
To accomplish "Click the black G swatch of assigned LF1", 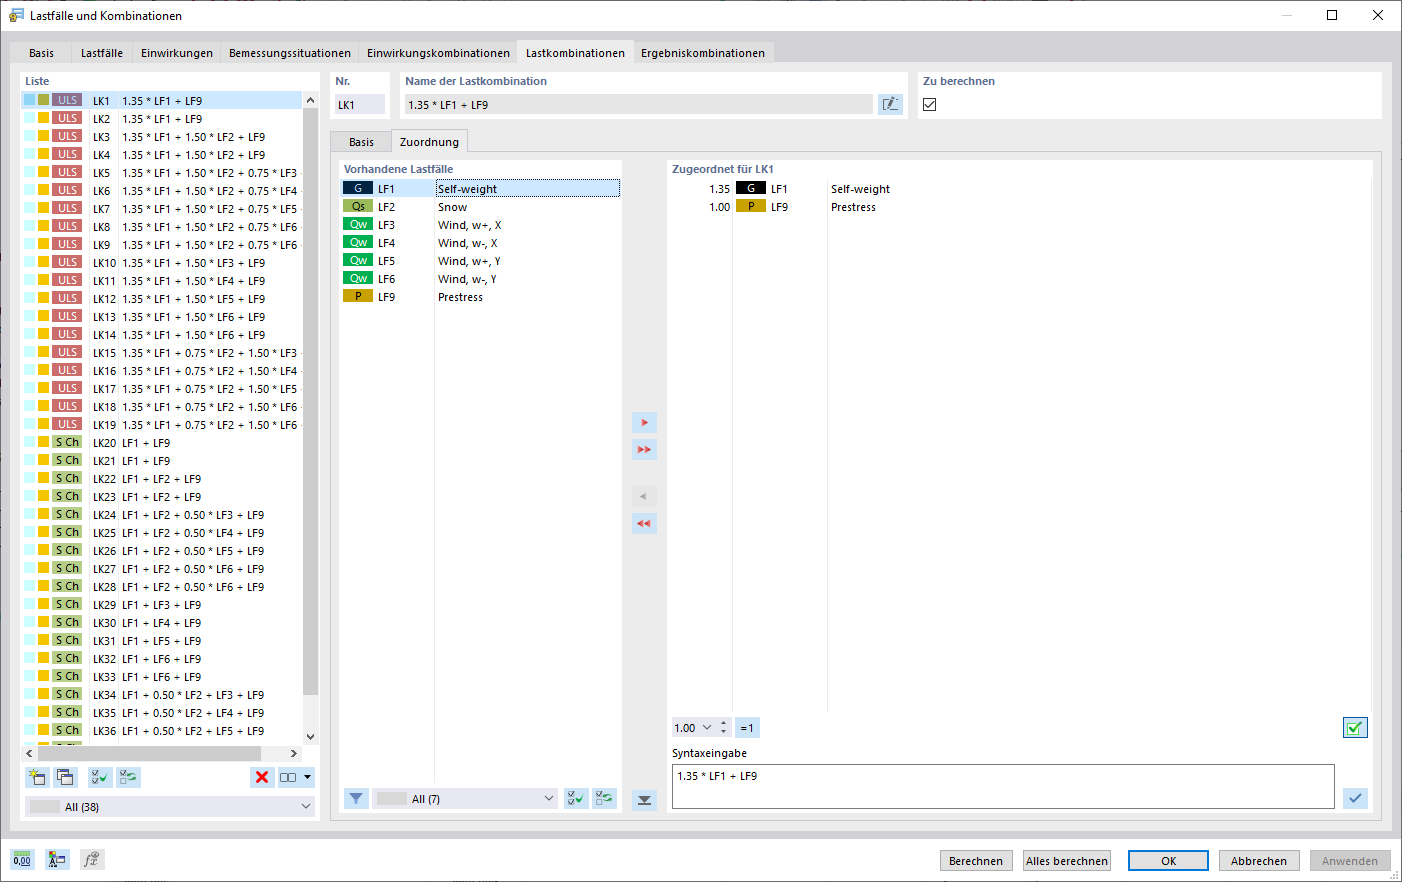I will (751, 188).
